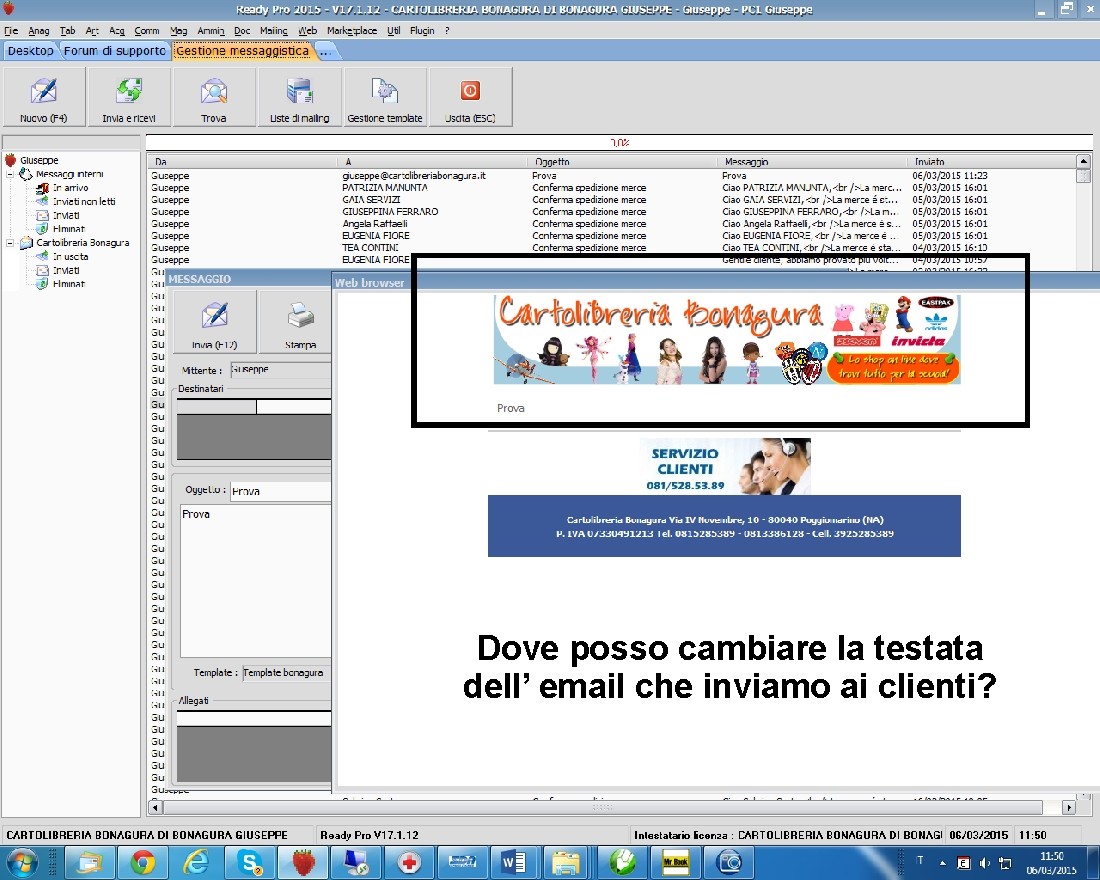Select the Gestione messaggistica tab
The image size is (1100, 880).
click(242, 51)
